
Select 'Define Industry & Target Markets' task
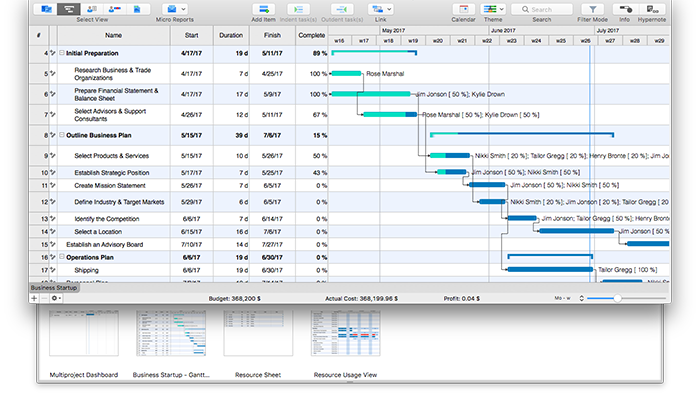119,202
